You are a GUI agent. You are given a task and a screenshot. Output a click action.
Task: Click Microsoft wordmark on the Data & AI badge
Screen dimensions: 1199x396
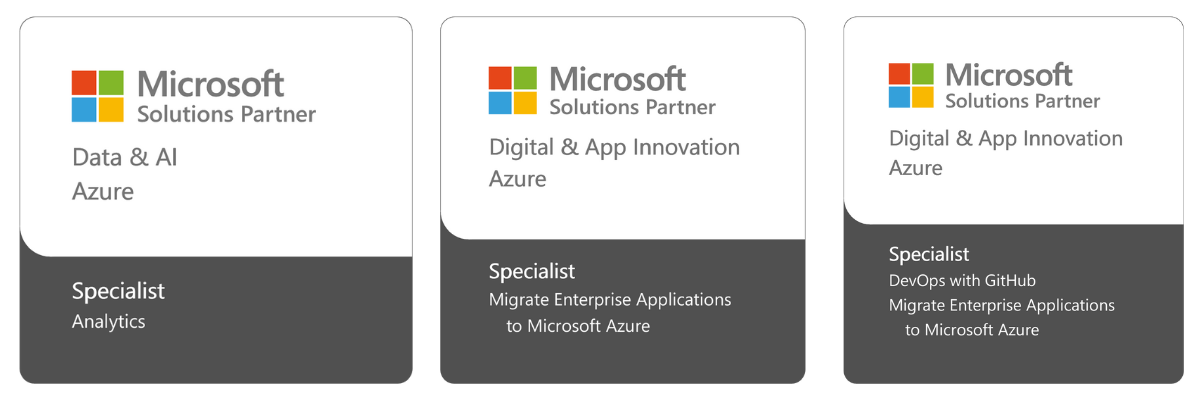coord(210,84)
